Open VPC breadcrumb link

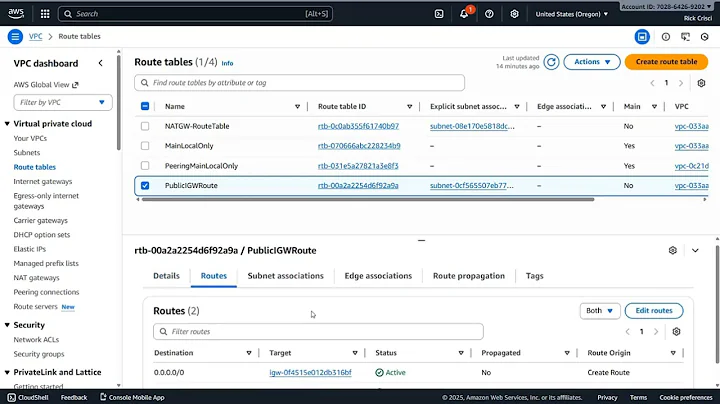[x=35, y=36]
